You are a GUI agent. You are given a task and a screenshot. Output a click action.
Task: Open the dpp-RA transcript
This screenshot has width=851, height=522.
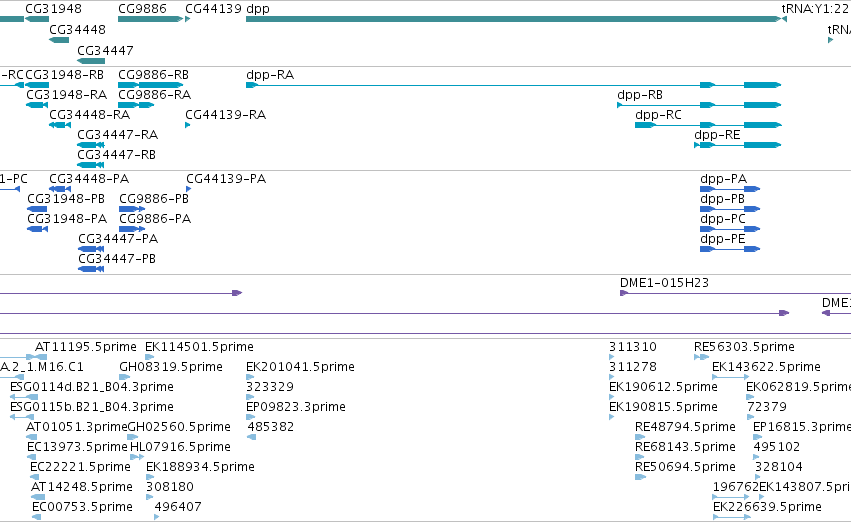tap(513, 85)
